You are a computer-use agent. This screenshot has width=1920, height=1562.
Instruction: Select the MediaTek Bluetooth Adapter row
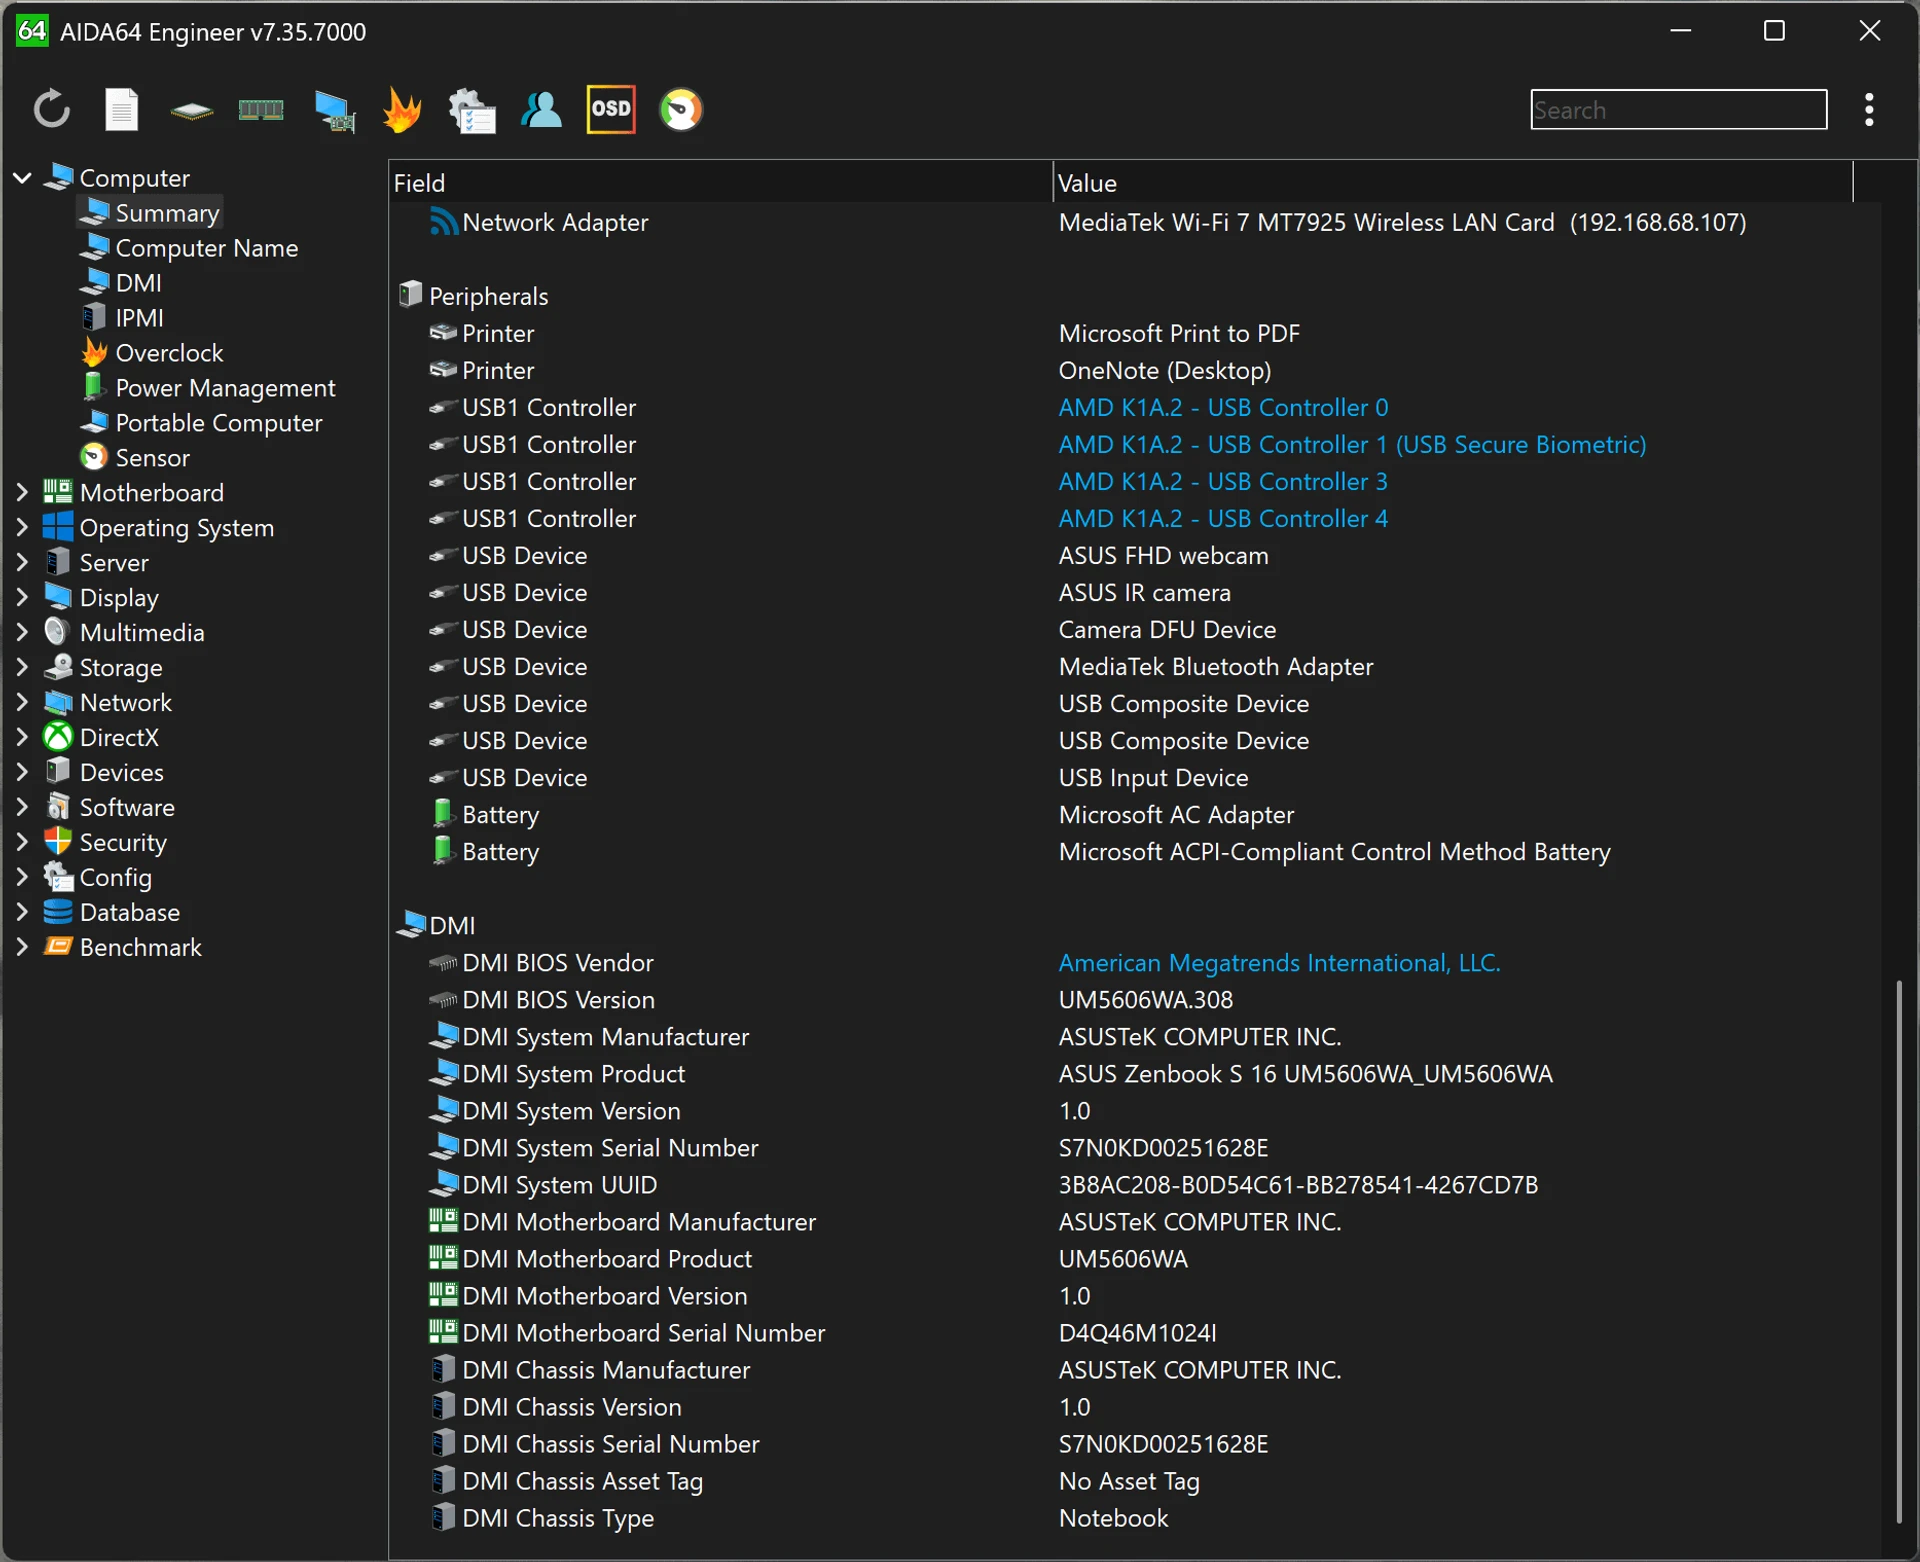coord(1135,666)
